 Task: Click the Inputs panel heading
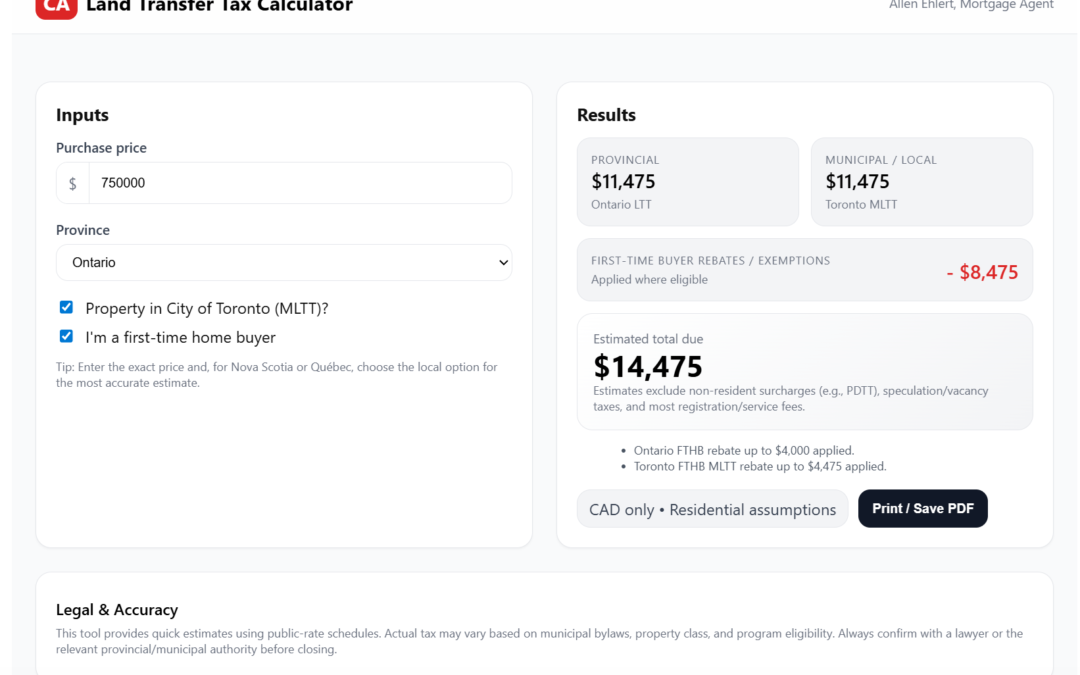coord(81,115)
